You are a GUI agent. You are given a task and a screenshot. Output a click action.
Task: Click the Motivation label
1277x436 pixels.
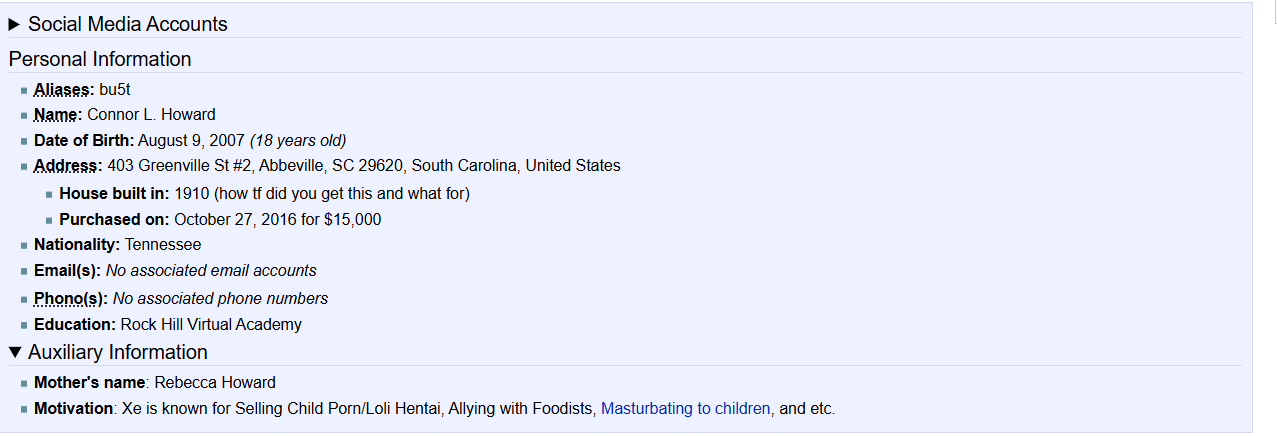click(73, 408)
